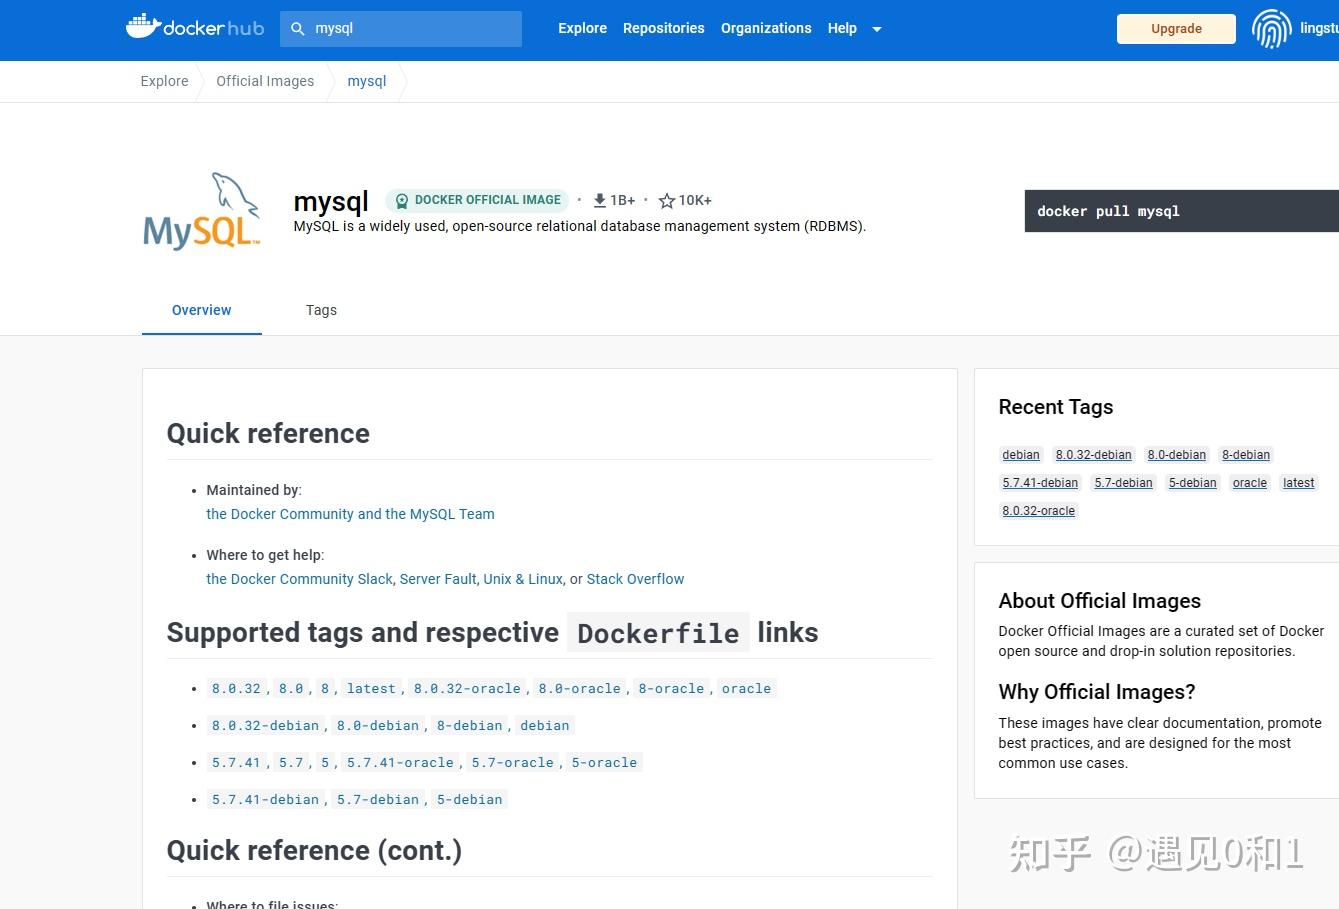Image resolution: width=1339 pixels, height=909 pixels.
Task: Open the Repositories menu item
Action: (663, 28)
